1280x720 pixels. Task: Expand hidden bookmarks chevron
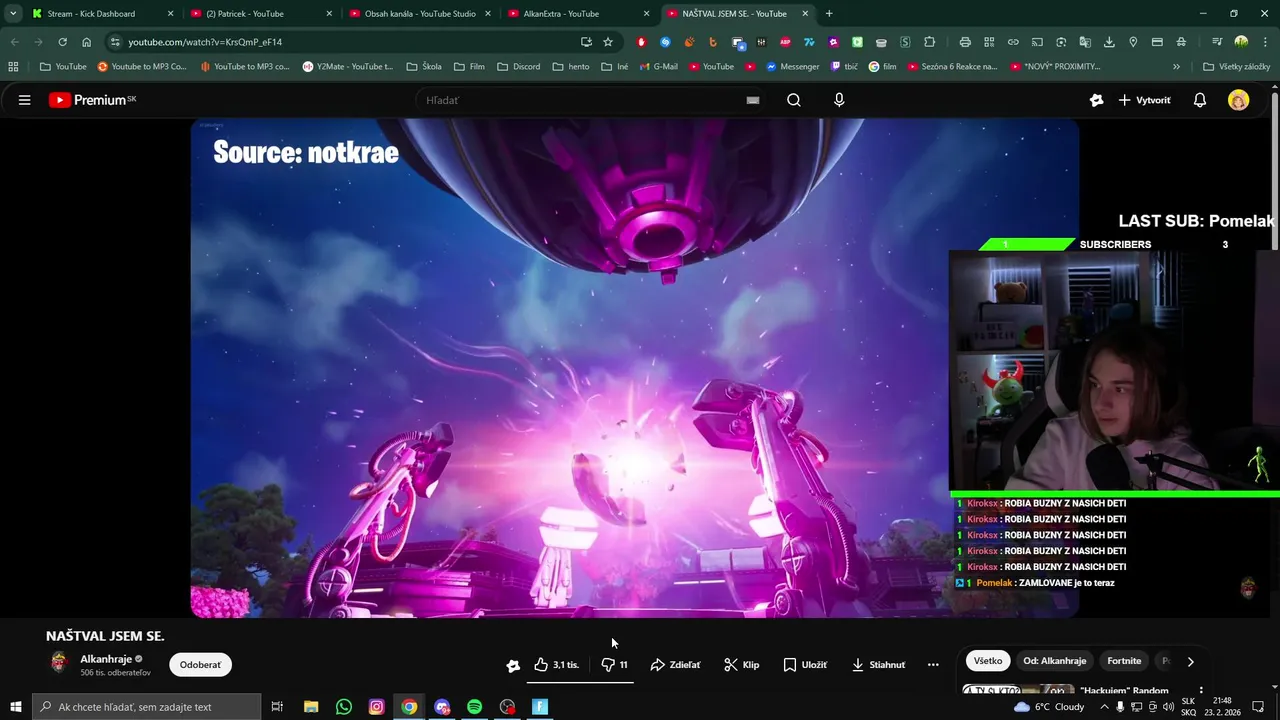click(x=1176, y=66)
